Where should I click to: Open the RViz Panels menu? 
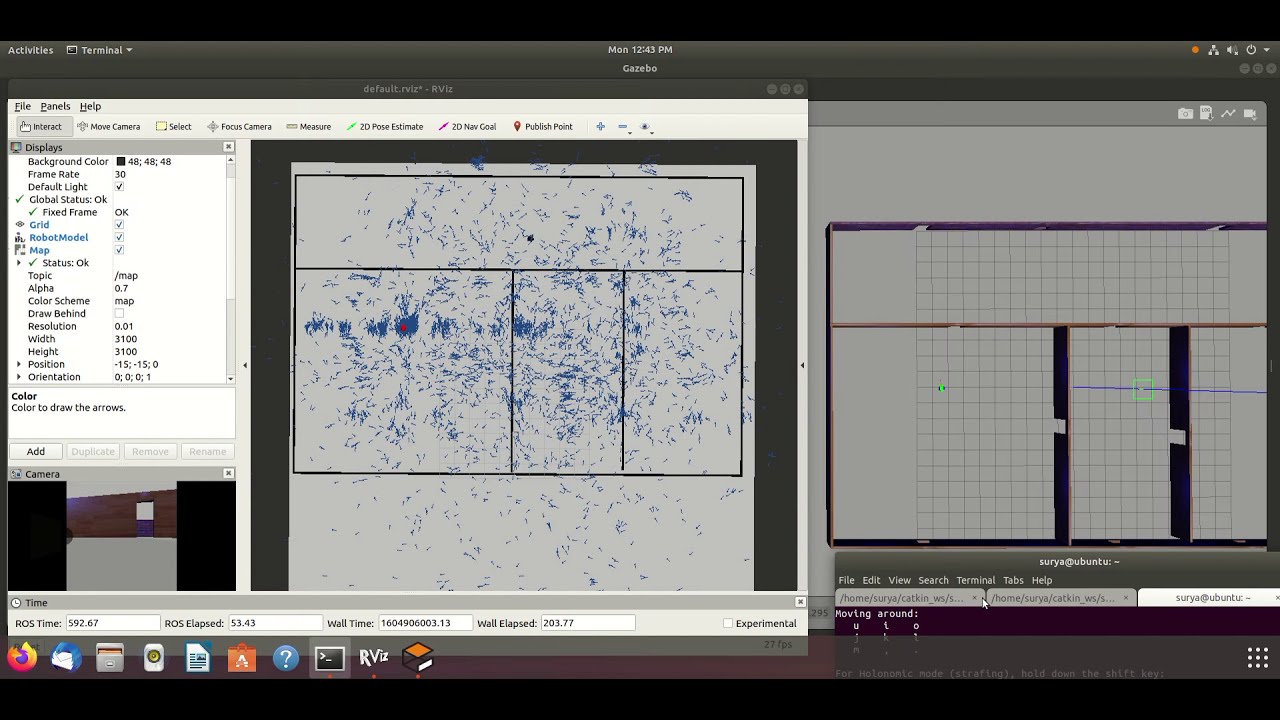55,106
